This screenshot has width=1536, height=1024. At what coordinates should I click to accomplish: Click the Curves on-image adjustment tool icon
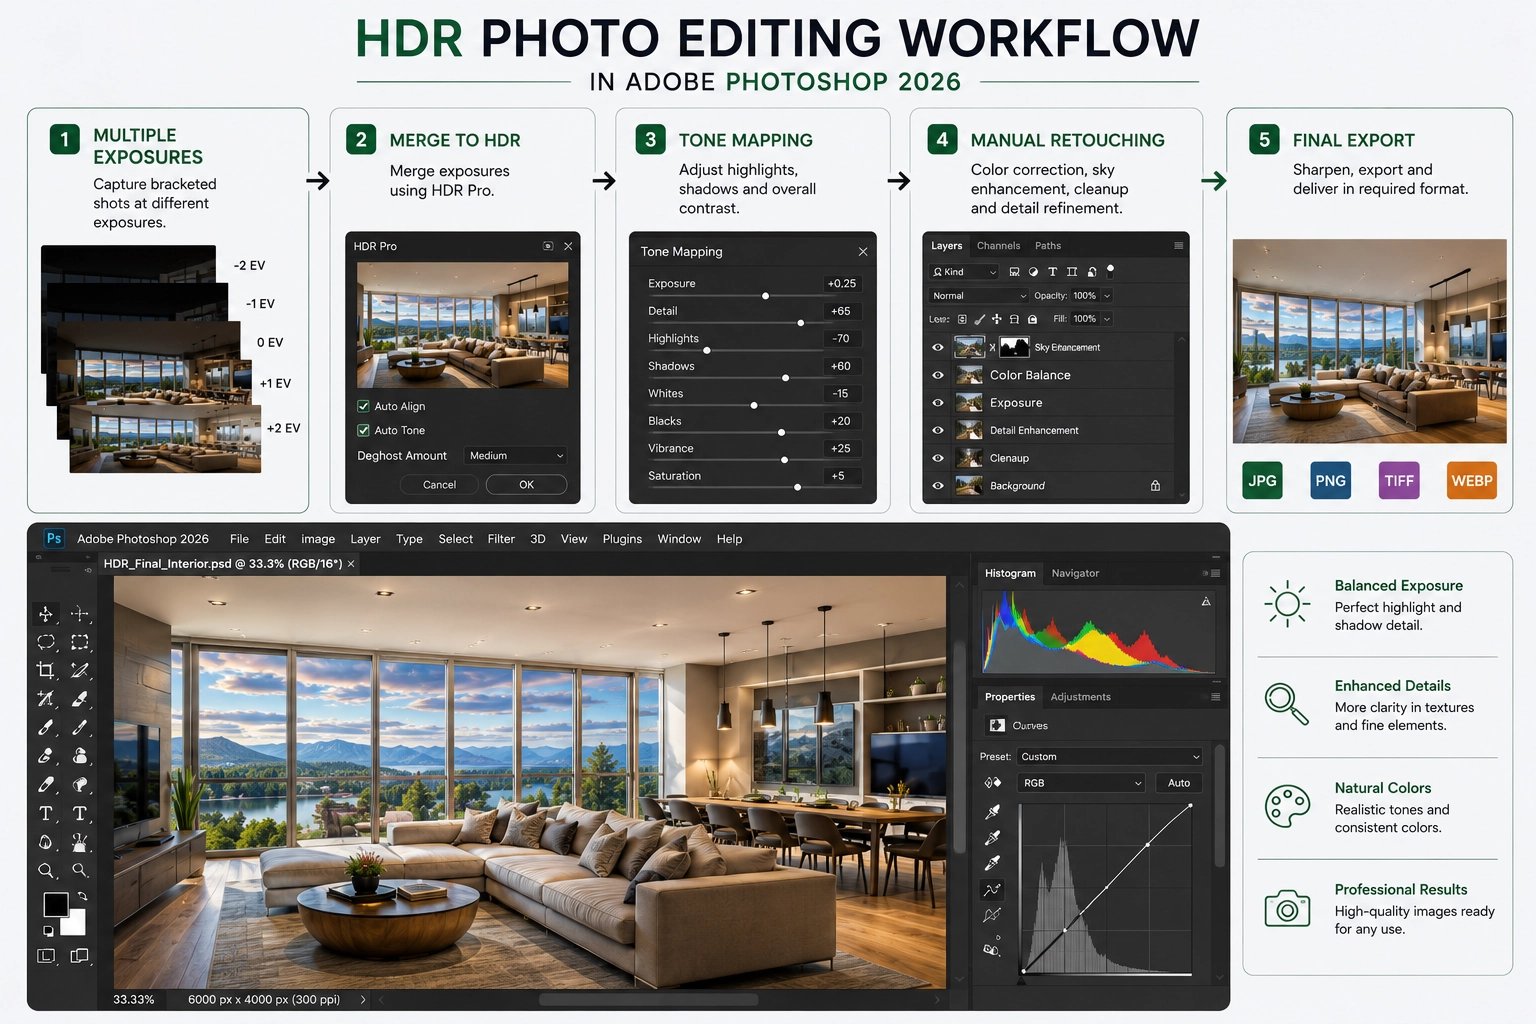point(992,782)
